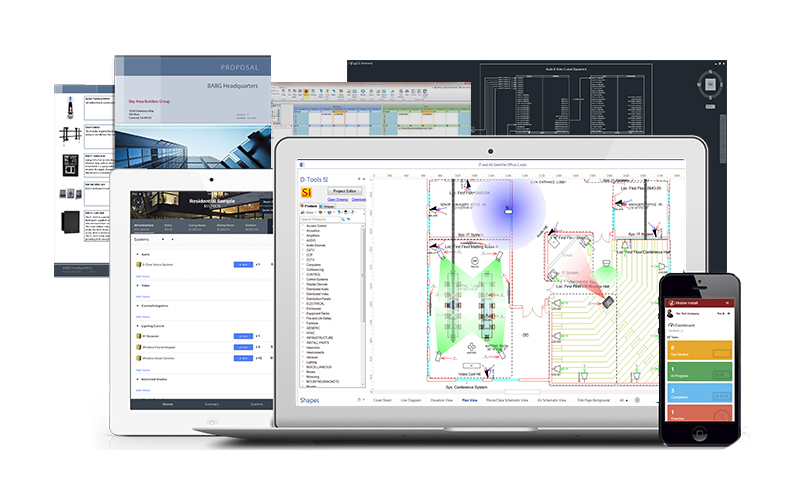Screen dimensions: 800x500
Task: Select INFRASTRUCTURE in the product list
Action: click(319, 337)
